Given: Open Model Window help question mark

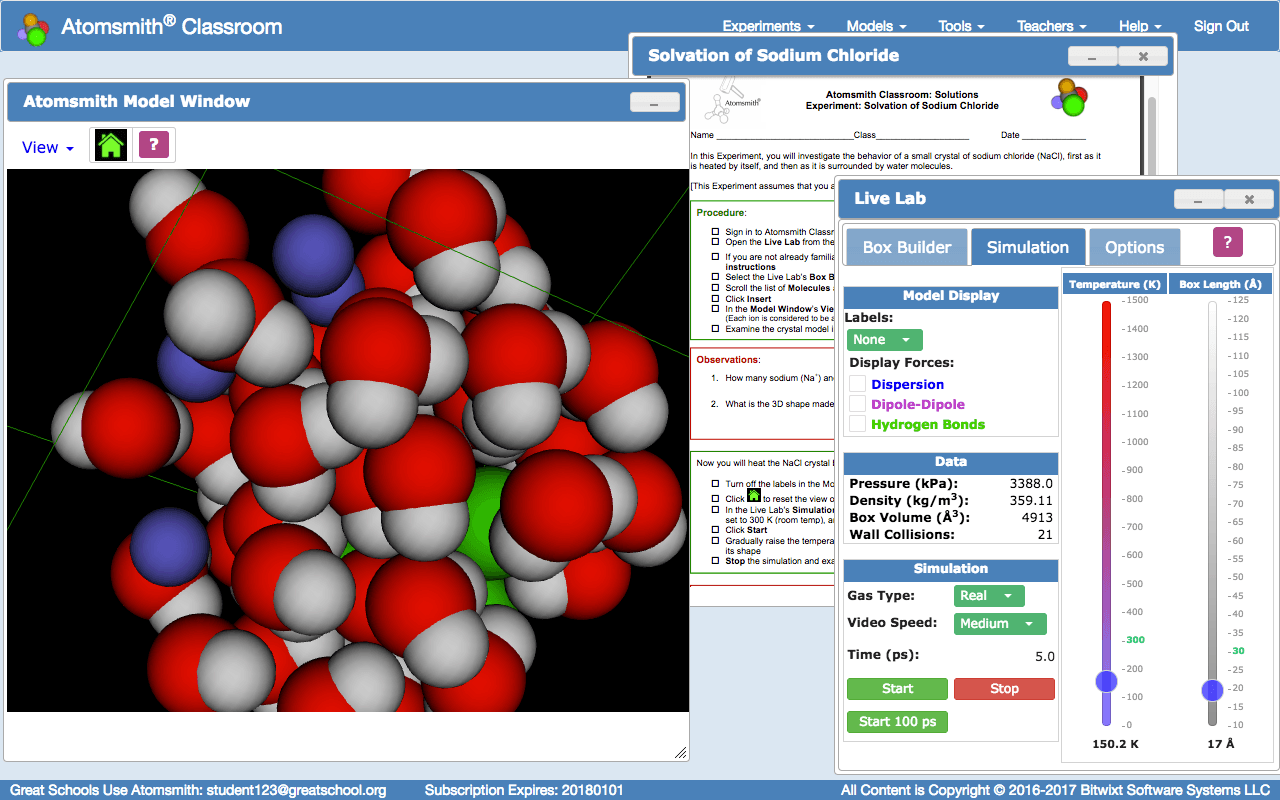Looking at the screenshot, I should pos(153,145).
